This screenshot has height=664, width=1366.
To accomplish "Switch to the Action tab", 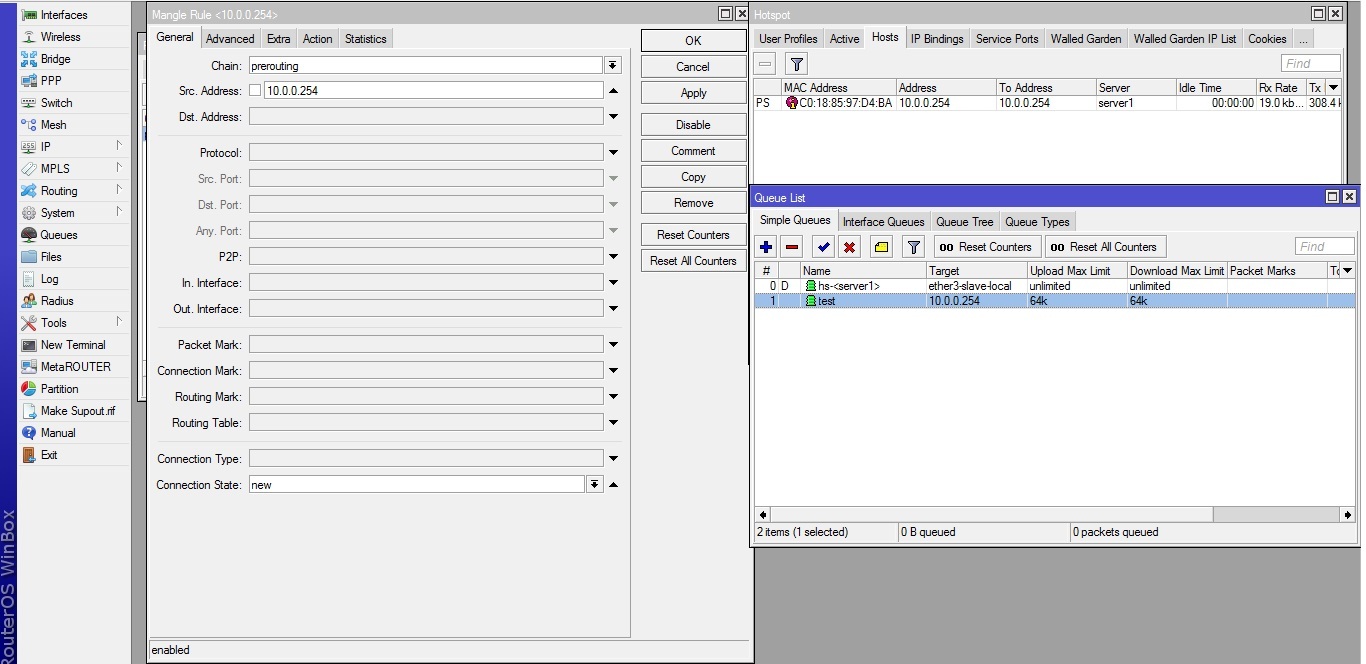I will [x=317, y=39].
